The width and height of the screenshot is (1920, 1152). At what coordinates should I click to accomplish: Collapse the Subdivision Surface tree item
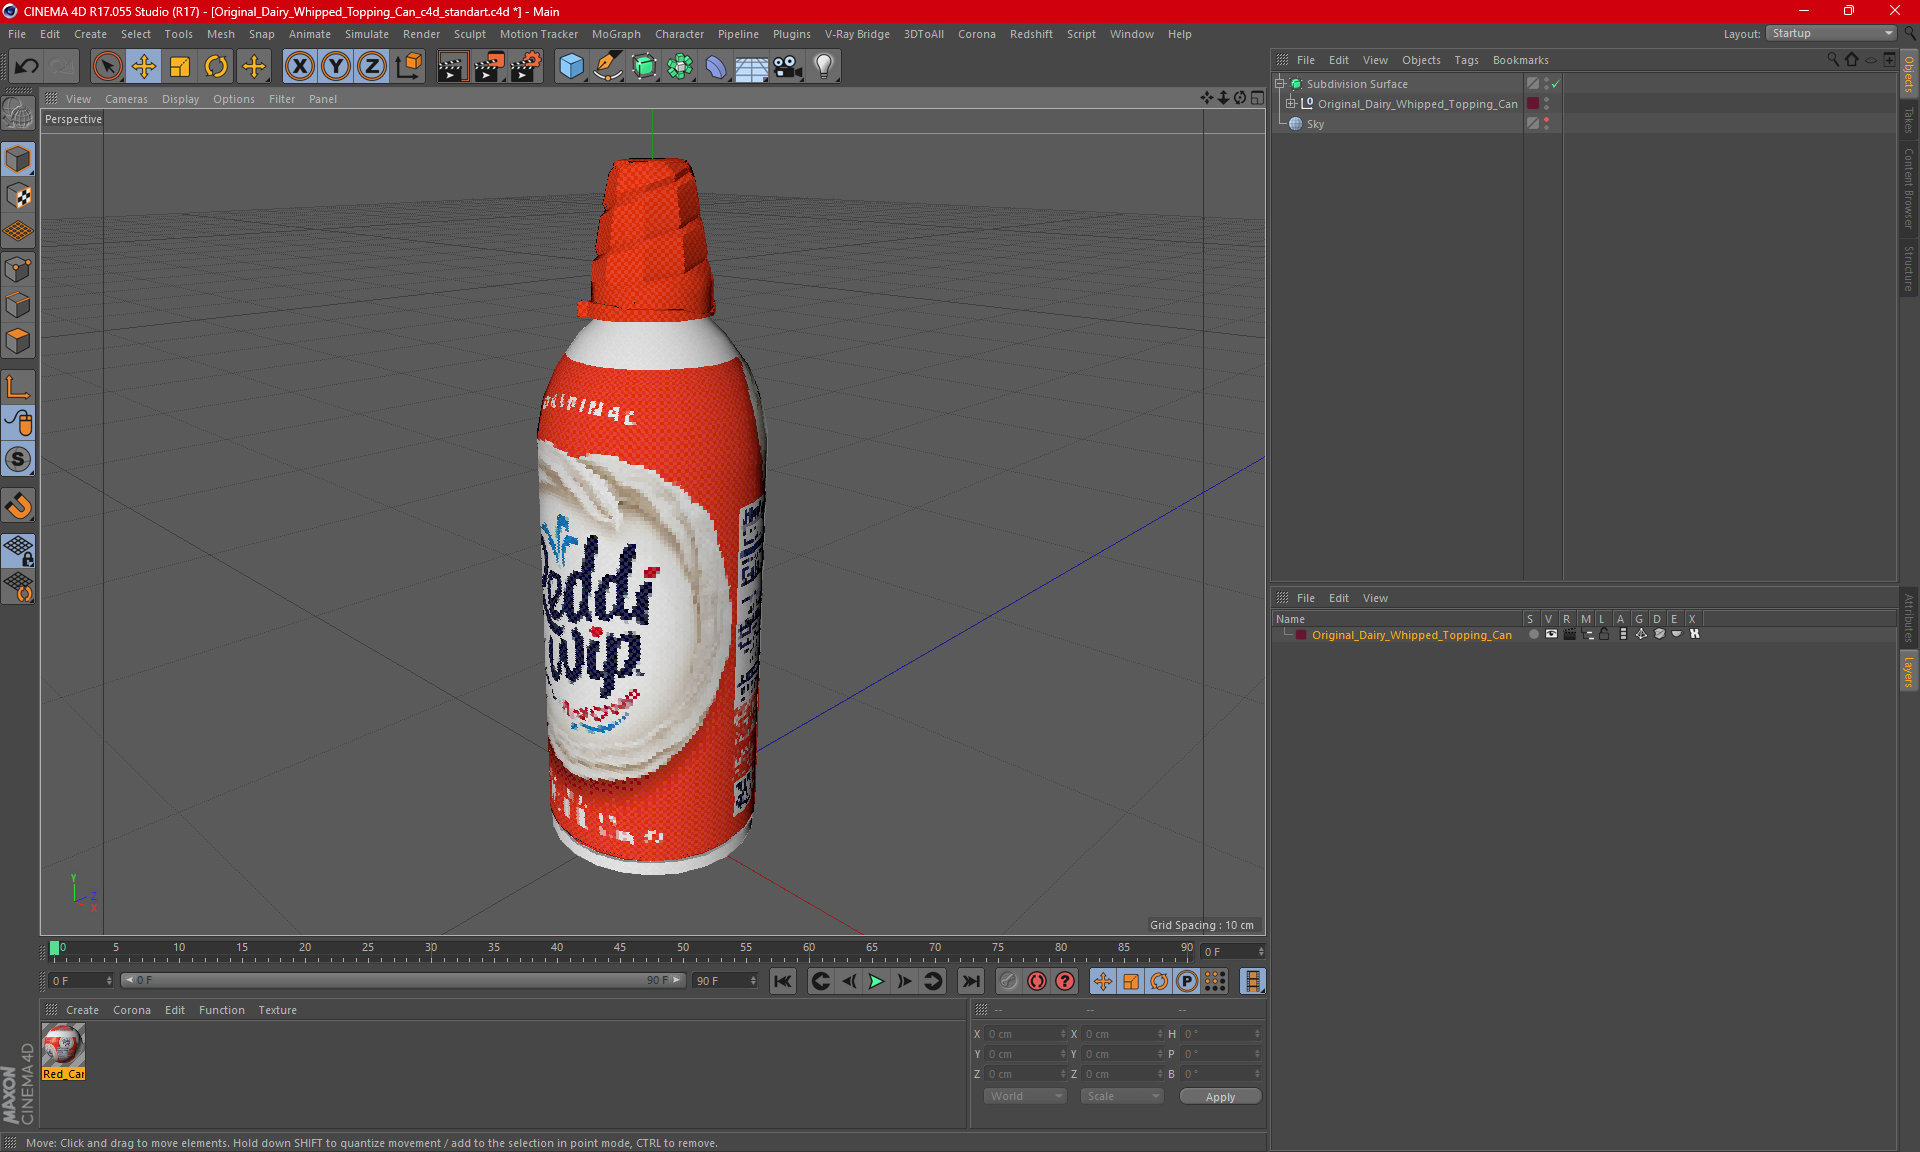click(1279, 84)
